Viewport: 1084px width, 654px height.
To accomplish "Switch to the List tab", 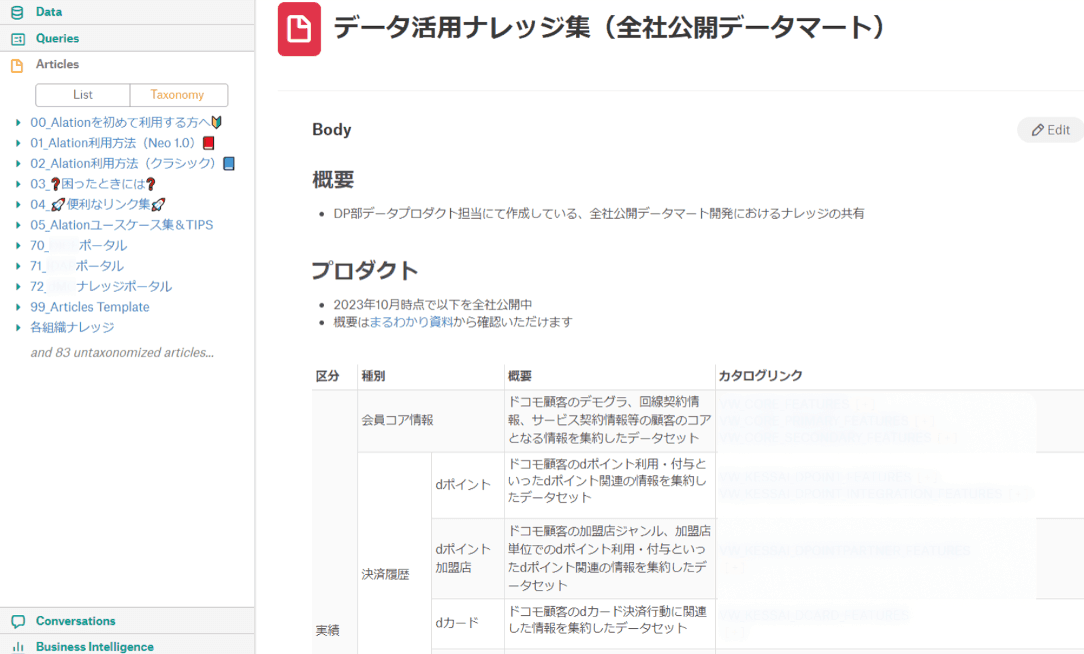I will [83, 94].
